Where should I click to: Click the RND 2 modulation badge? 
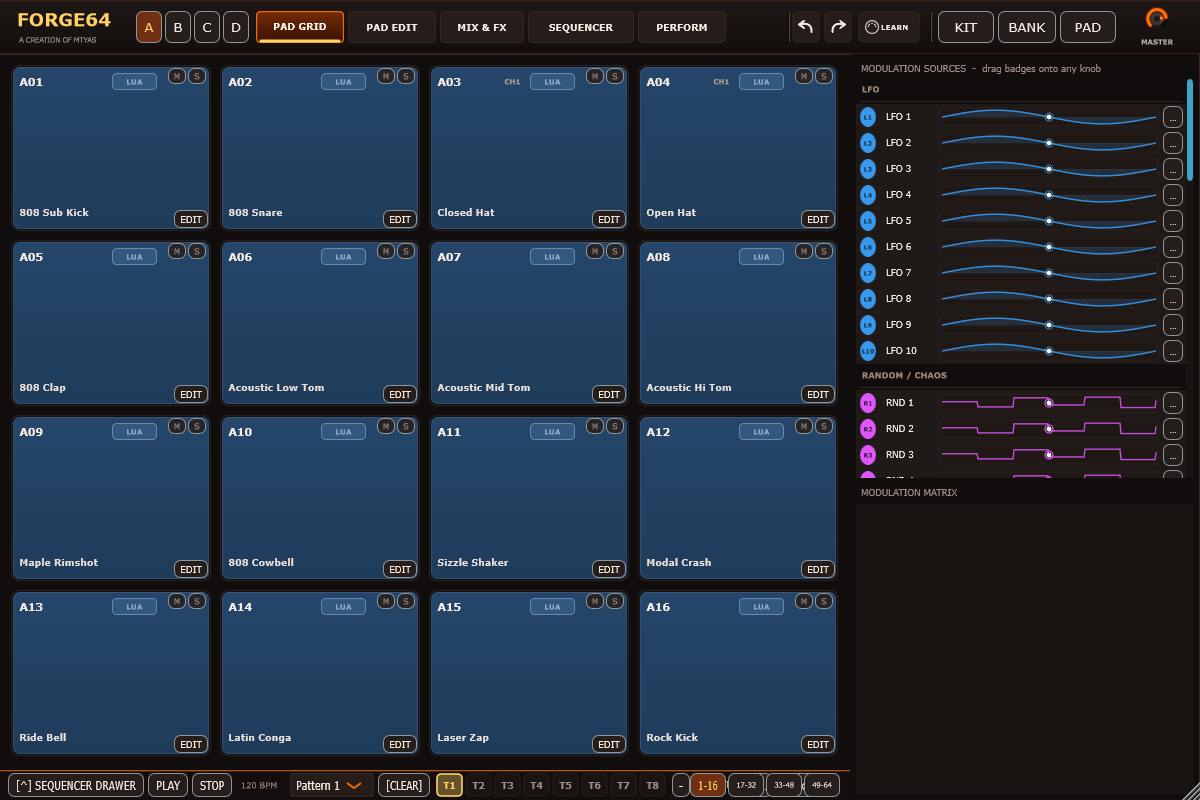pyautogui.click(x=868, y=429)
